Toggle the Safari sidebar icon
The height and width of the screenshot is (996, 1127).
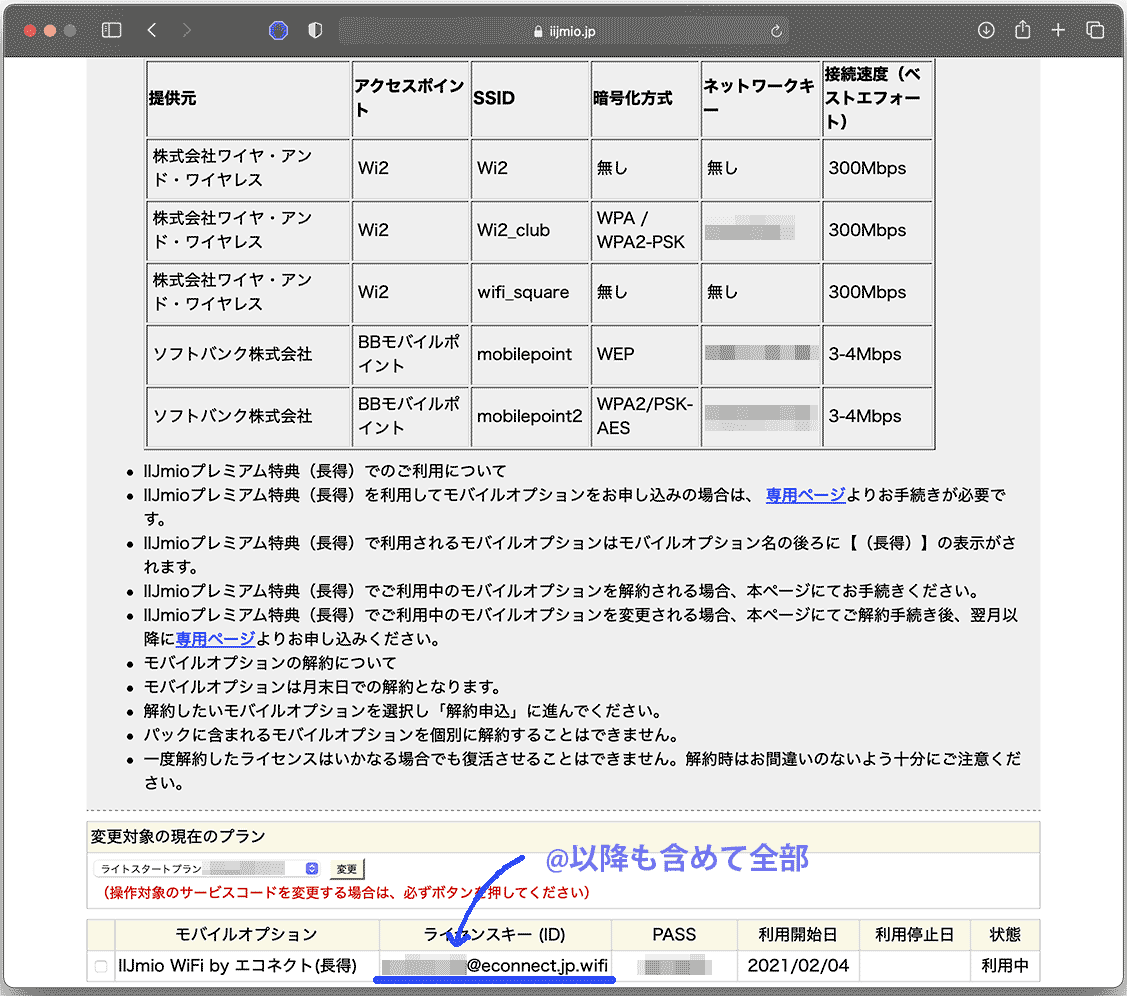pyautogui.click(x=111, y=30)
